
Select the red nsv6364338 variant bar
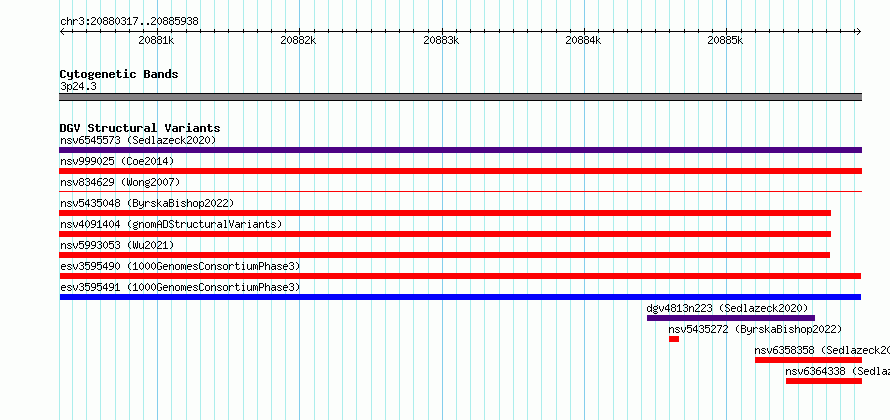[824, 381]
